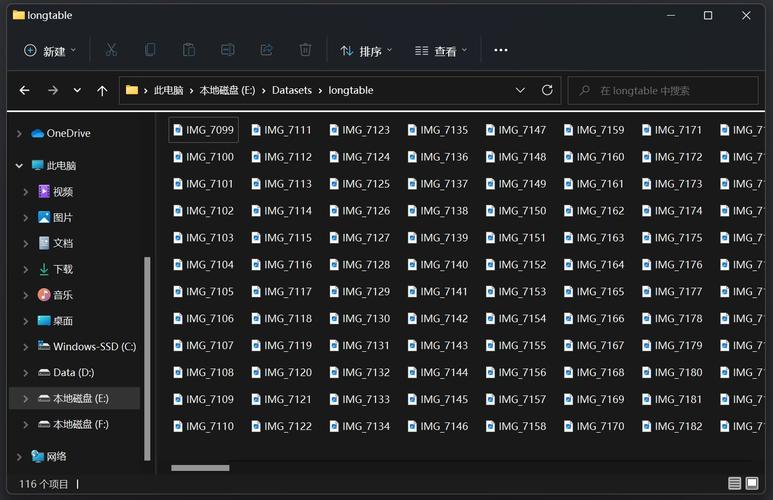773x500 pixels.
Task: Go forward with the right arrow
Action: (x=53, y=90)
